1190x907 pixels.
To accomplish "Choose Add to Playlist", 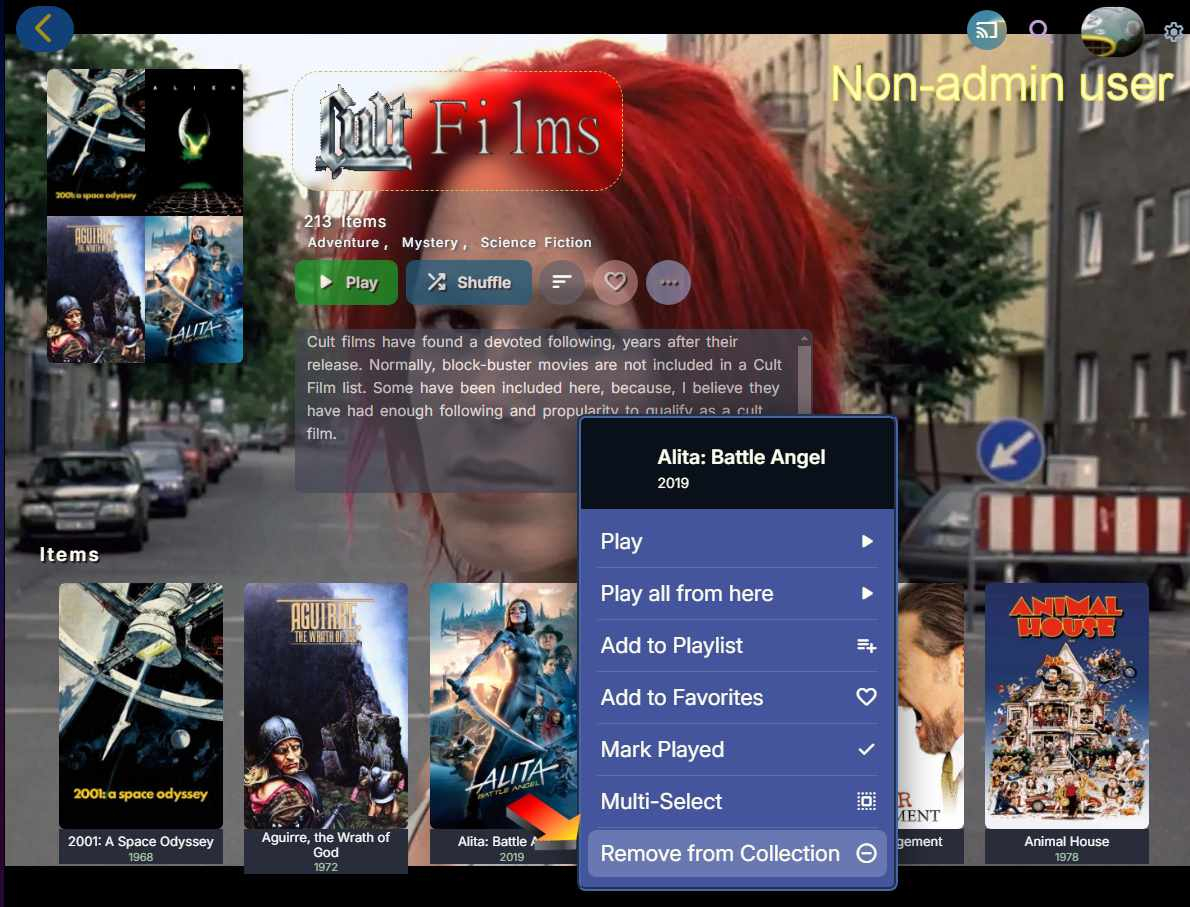I will (x=737, y=645).
